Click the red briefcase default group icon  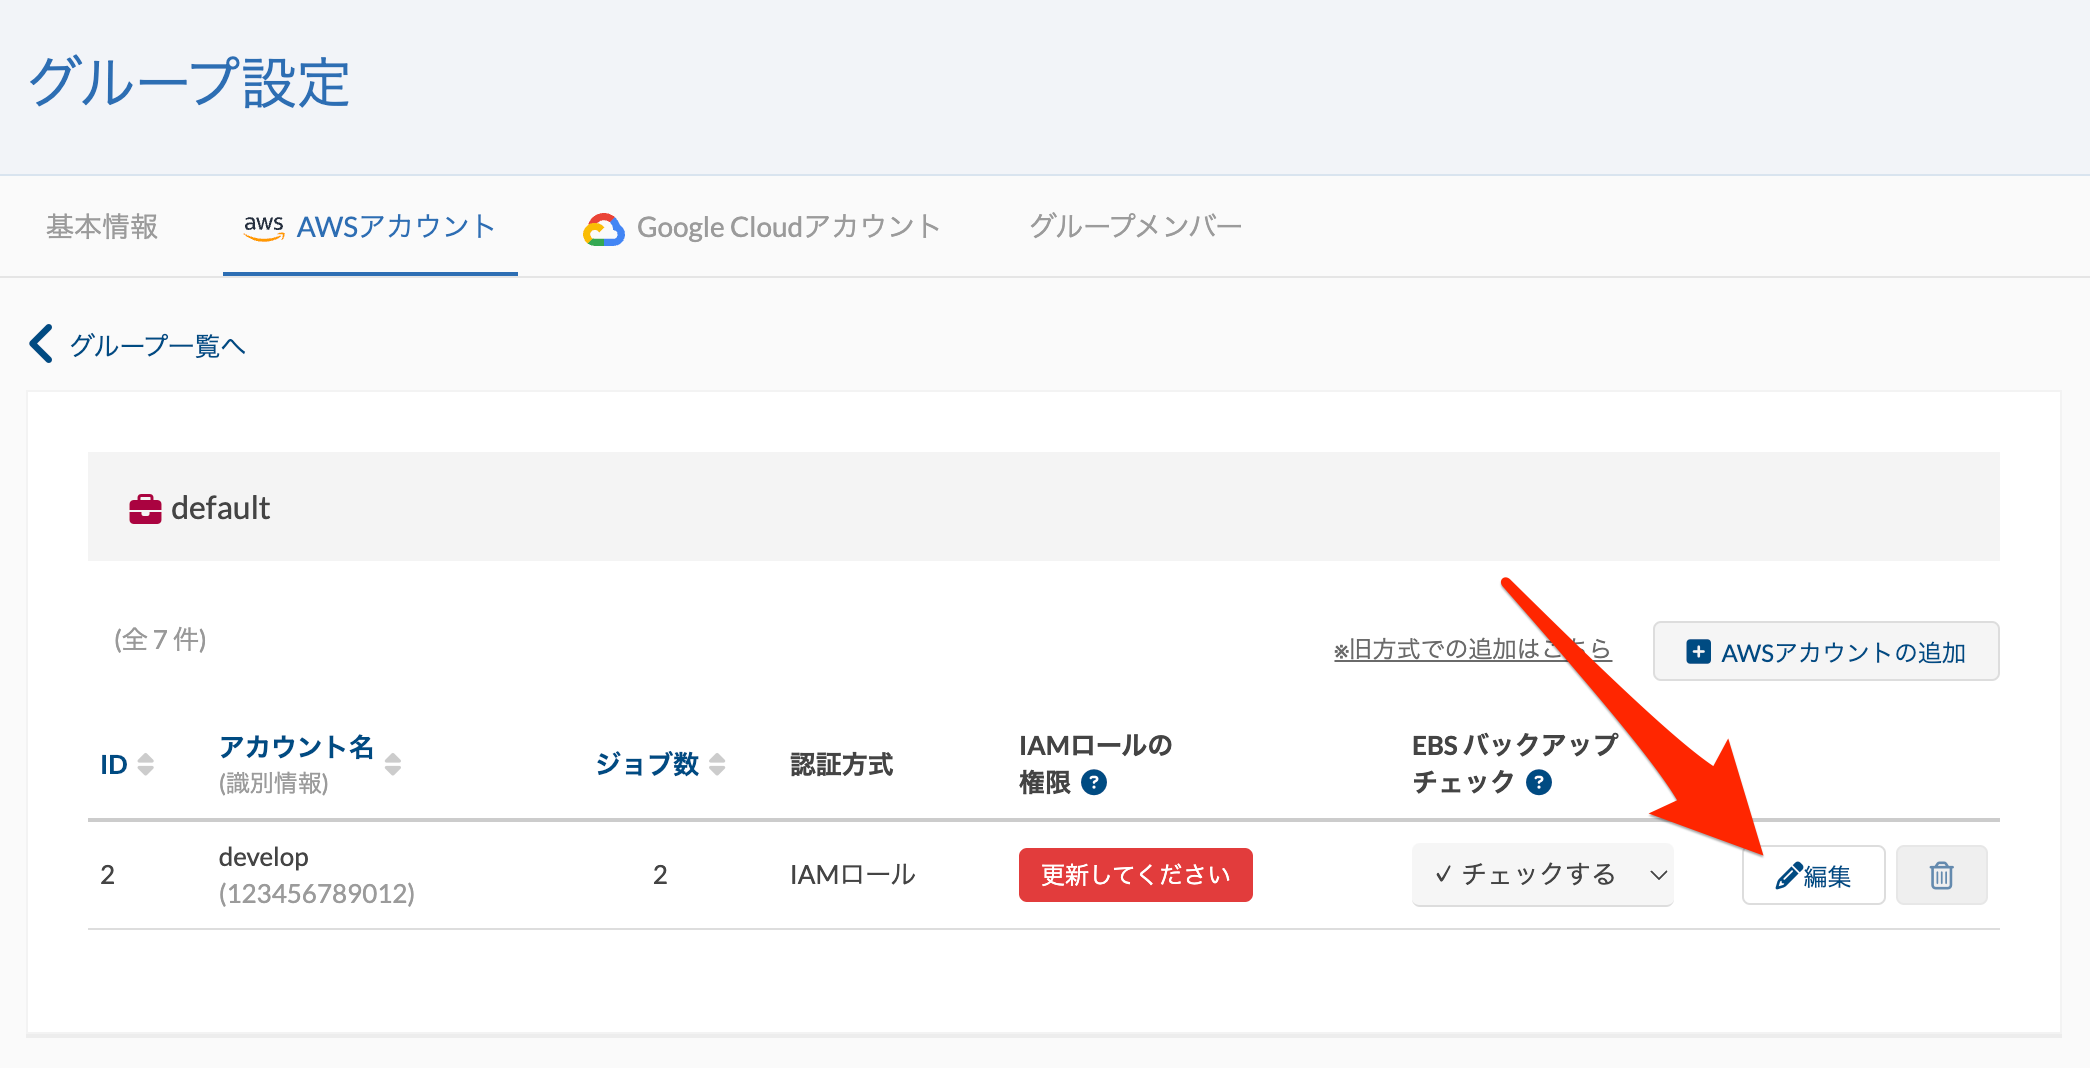pos(145,509)
